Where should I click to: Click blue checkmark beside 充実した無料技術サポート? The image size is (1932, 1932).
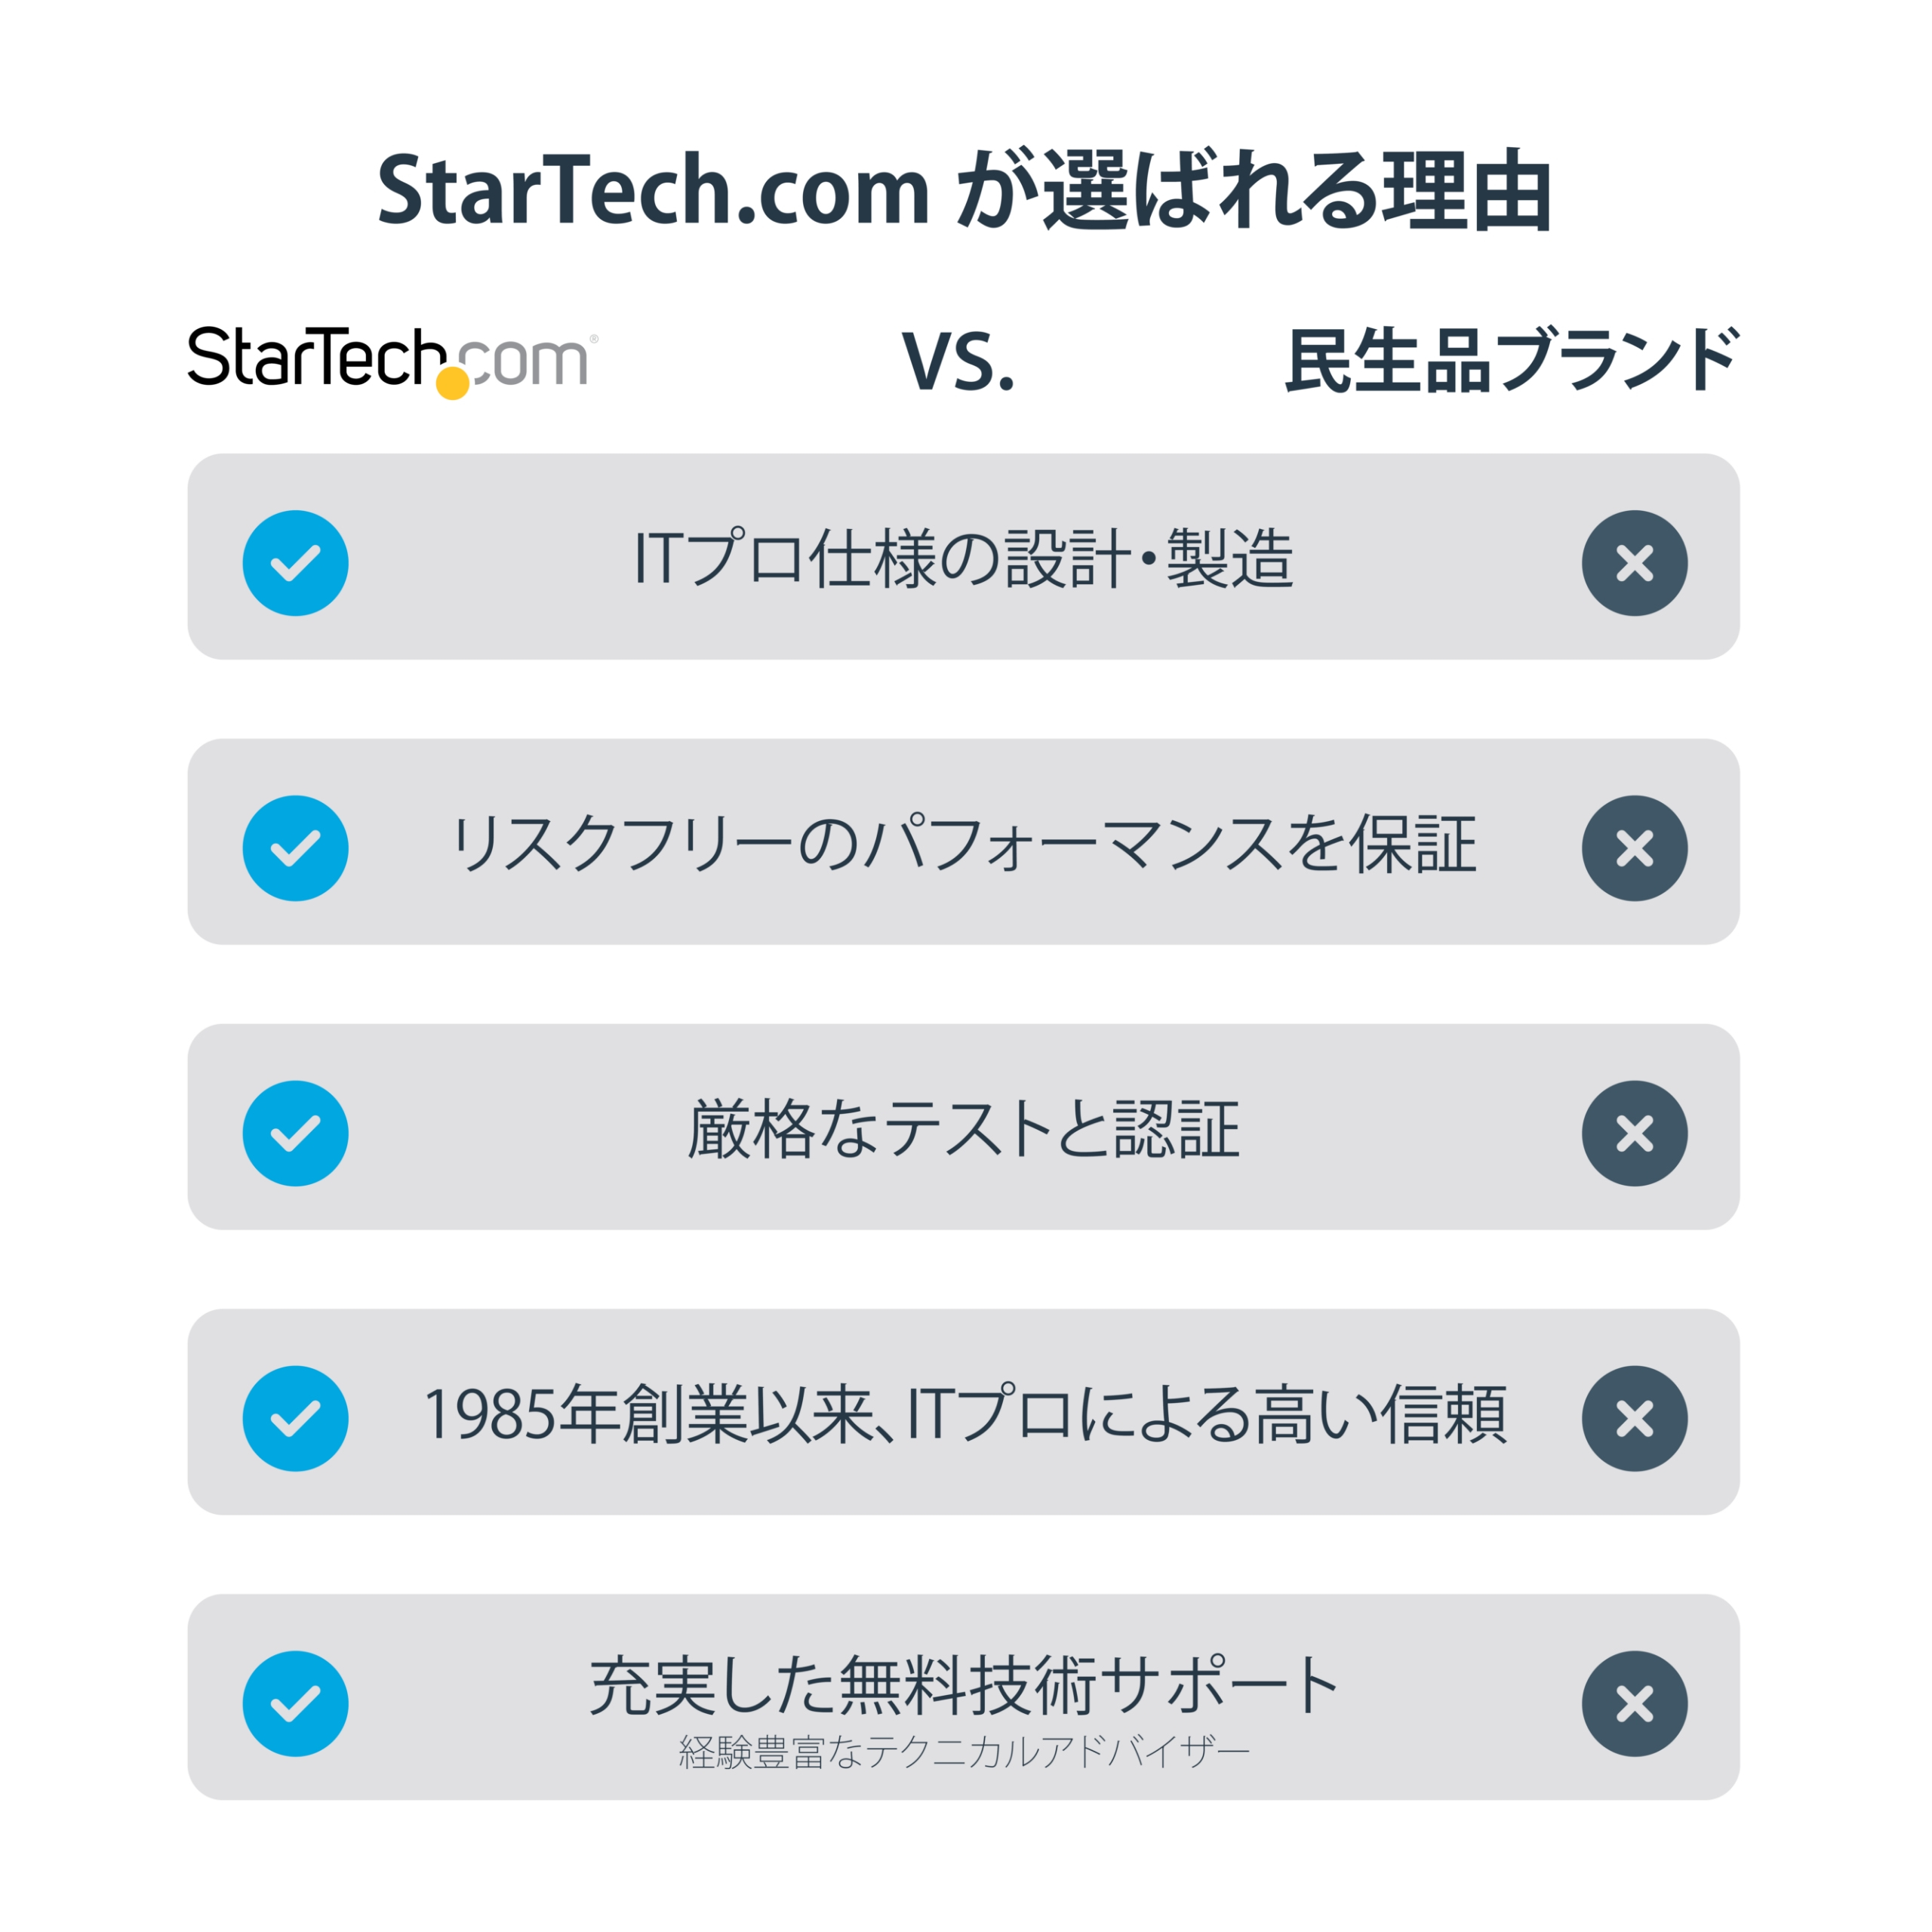point(295,1703)
